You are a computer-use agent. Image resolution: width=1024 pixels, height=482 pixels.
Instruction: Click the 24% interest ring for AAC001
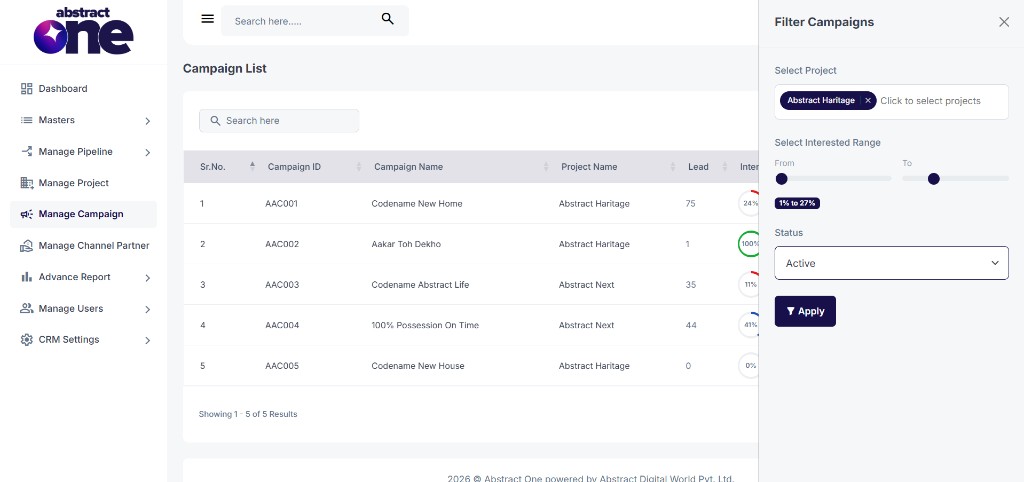coord(748,203)
